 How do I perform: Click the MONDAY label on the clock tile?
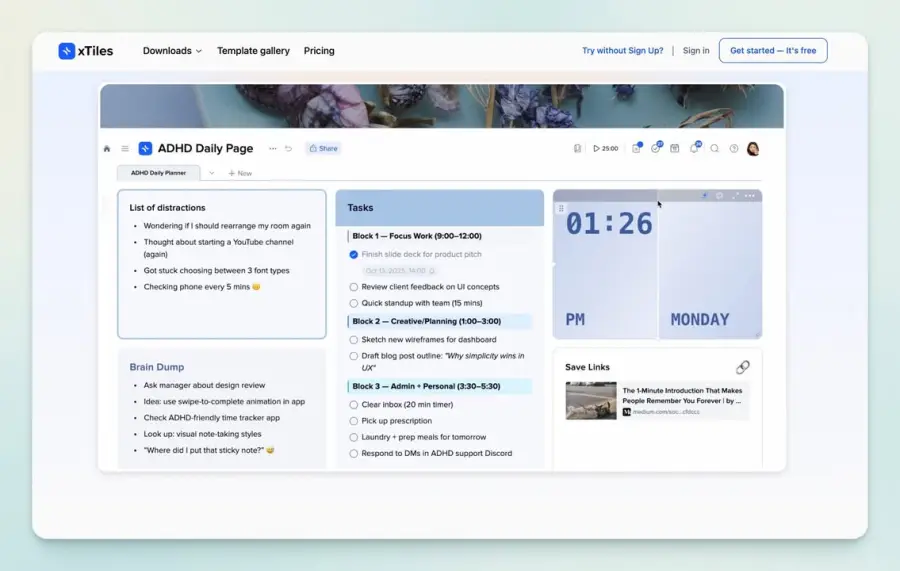pos(700,320)
